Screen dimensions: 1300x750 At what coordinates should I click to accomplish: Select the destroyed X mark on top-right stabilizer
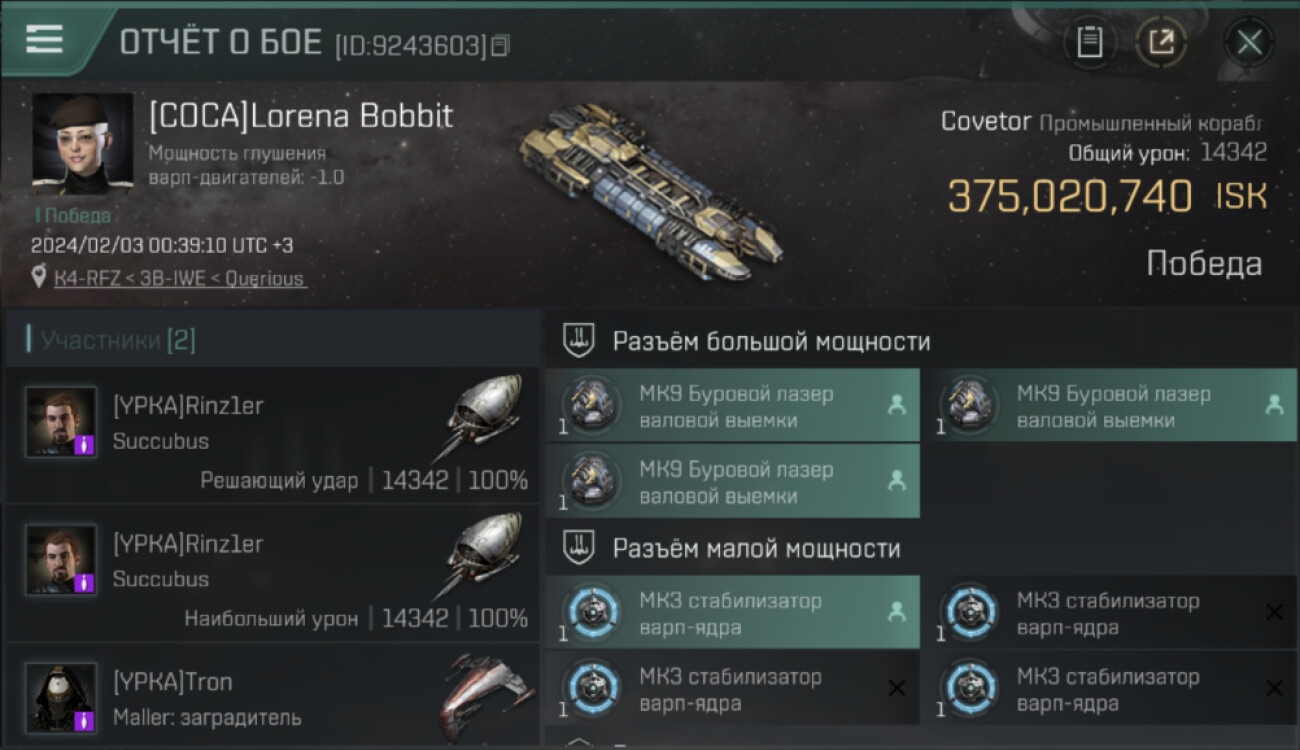(1274, 611)
